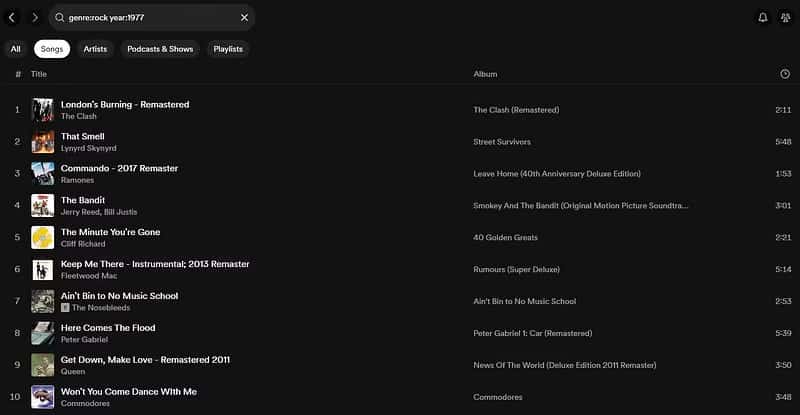Viewport: 800px width, 415px height.
Task: Click Get Down, Make Love cover
Action: click(x=42, y=365)
